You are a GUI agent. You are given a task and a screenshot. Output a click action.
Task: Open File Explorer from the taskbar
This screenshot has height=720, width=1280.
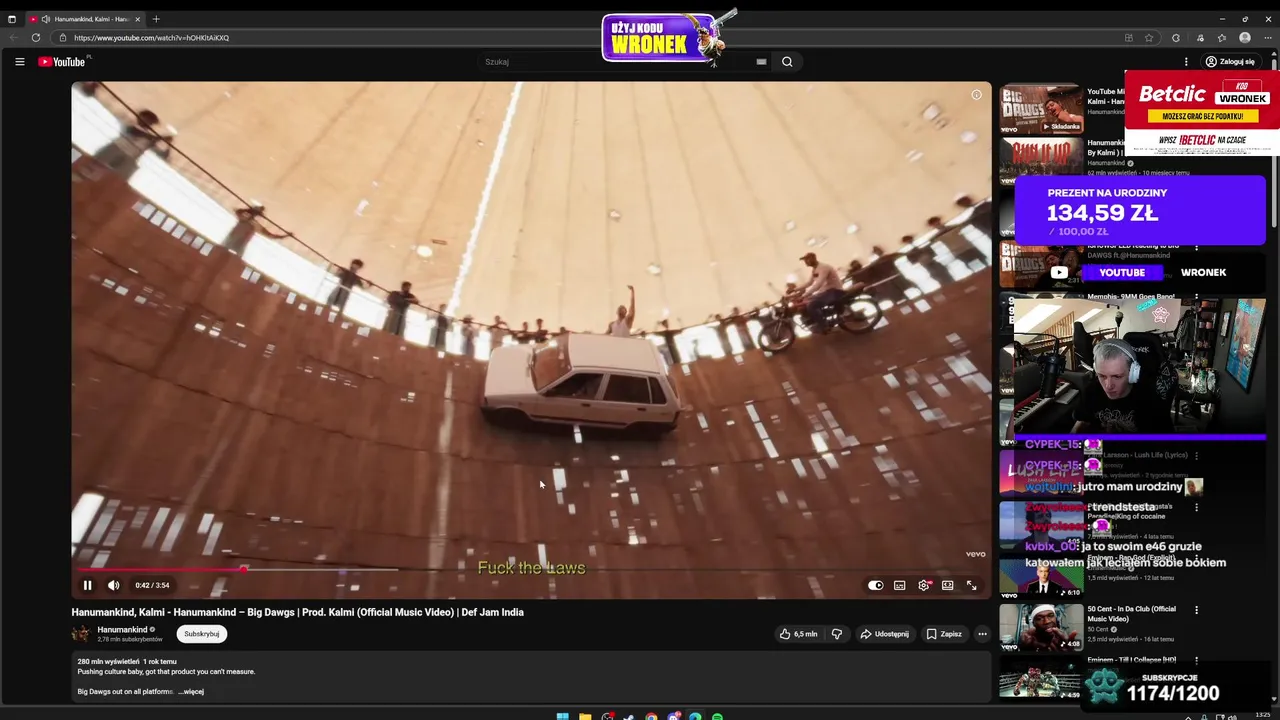(x=585, y=716)
